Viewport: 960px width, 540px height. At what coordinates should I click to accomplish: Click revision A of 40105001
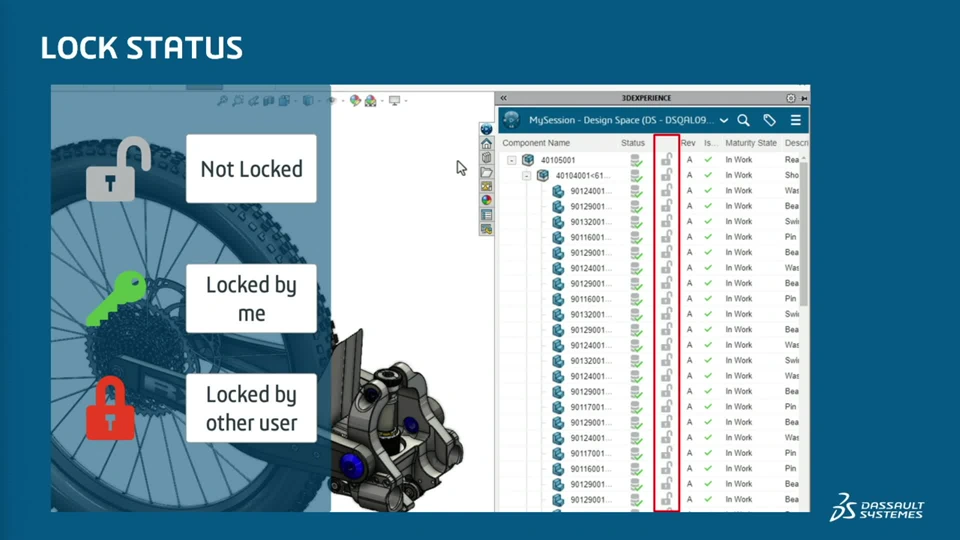[689, 160]
